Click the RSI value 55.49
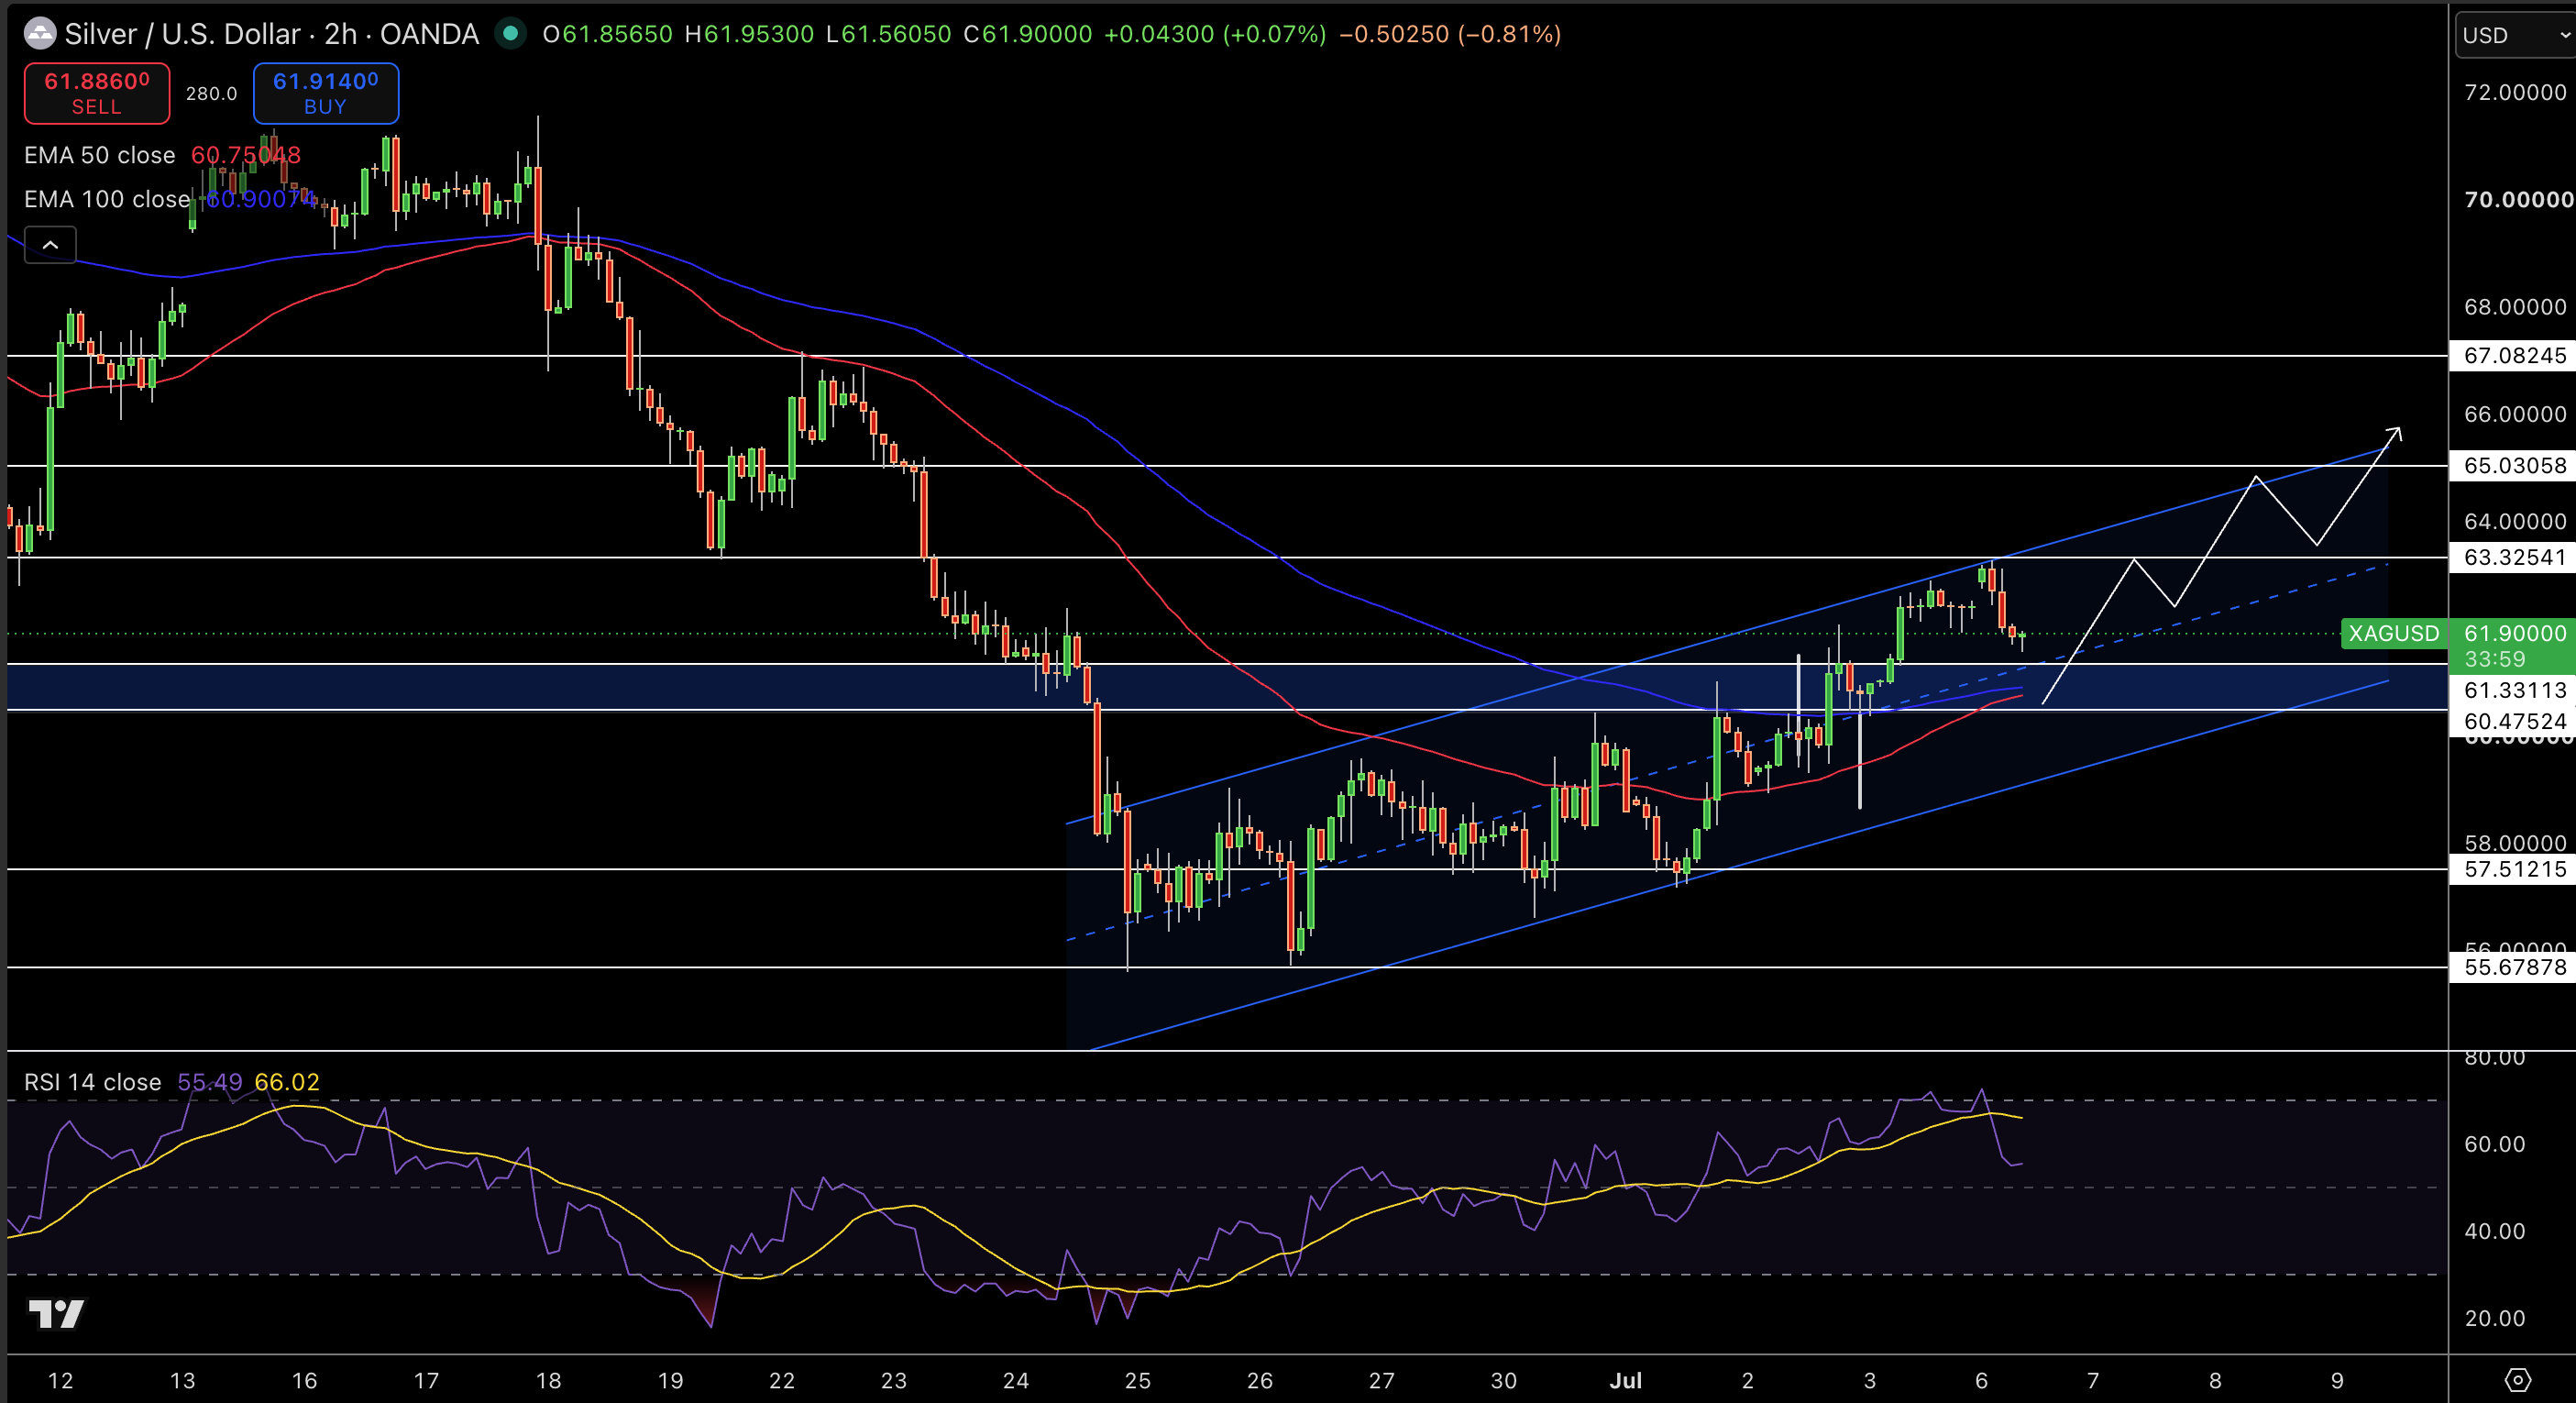The height and width of the screenshot is (1403, 2576). 210,1082
